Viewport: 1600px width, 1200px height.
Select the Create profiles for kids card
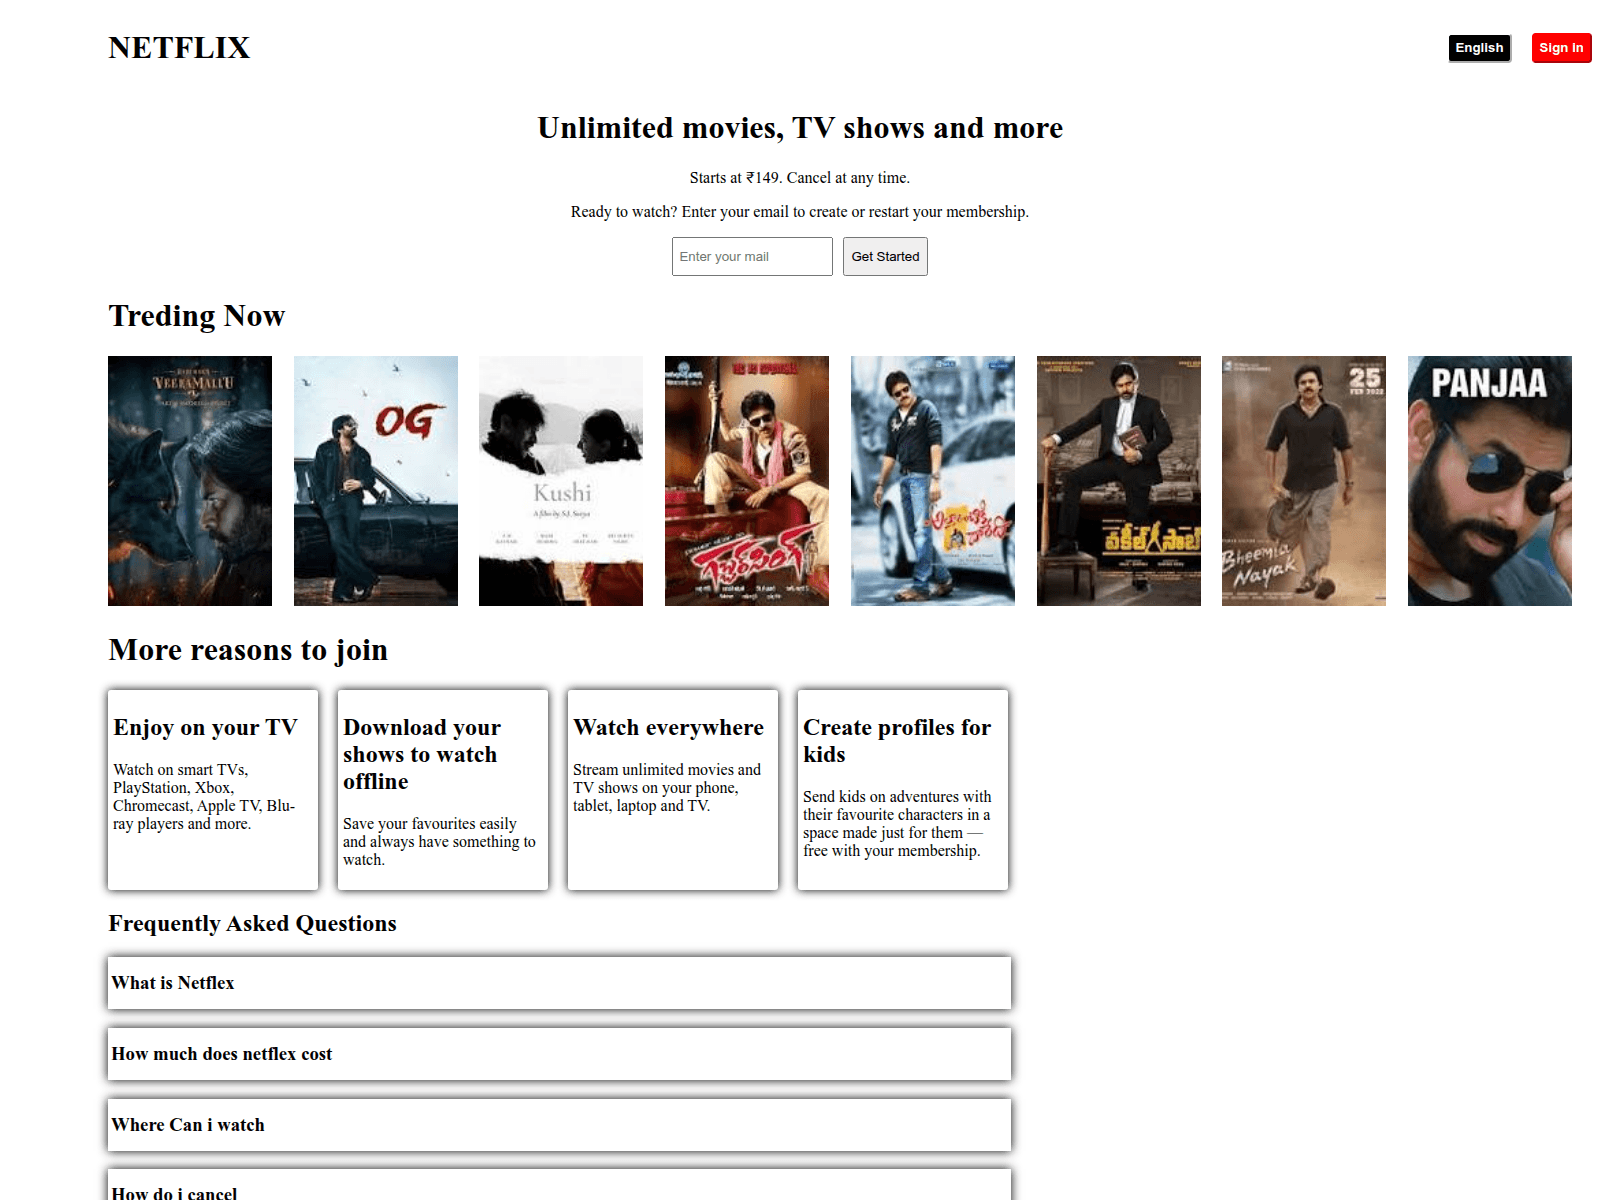[x=903, y=789]
